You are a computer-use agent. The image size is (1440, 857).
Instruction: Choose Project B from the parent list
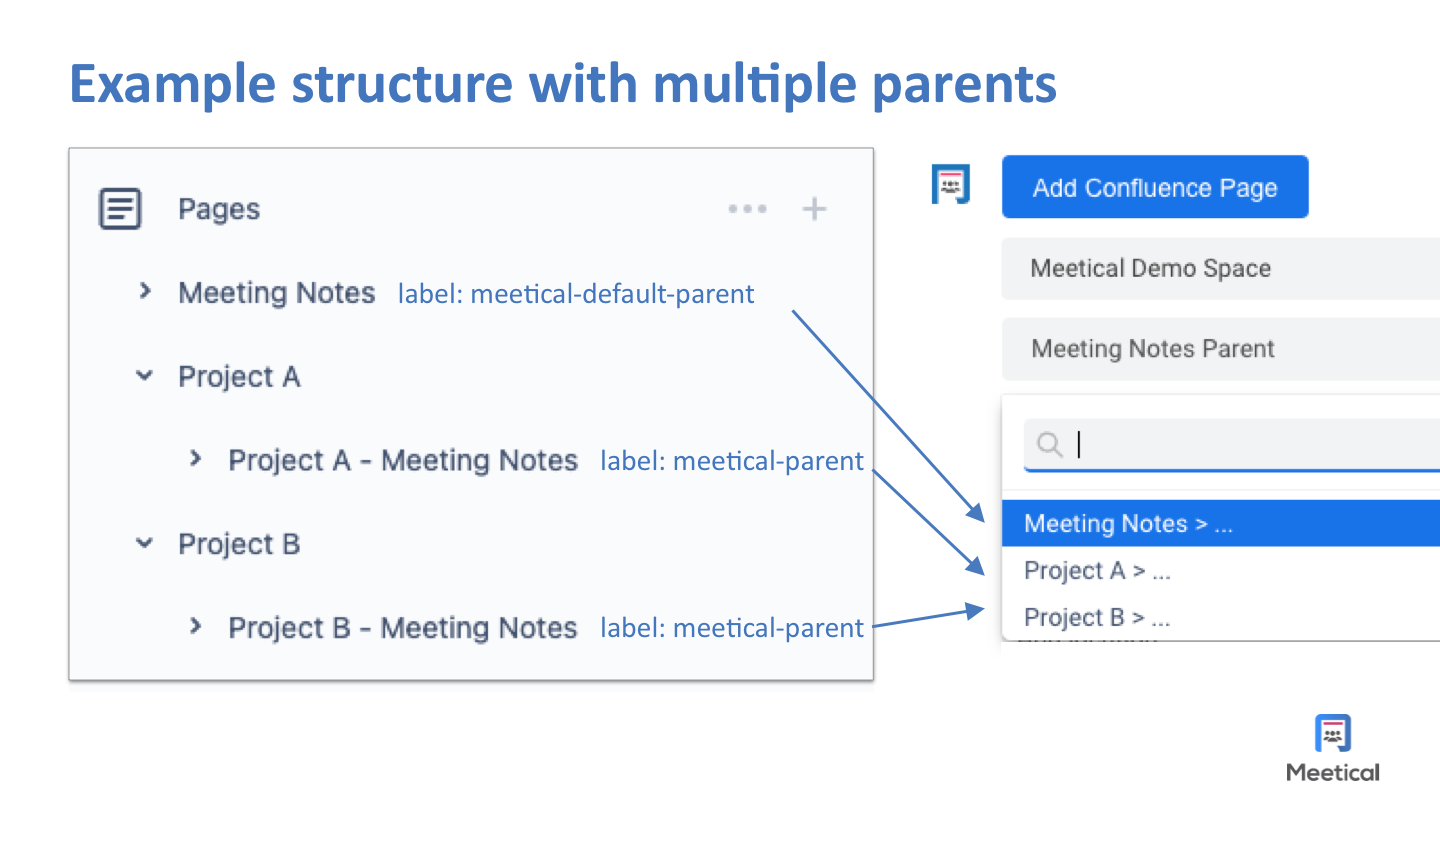coord(1096,617)
